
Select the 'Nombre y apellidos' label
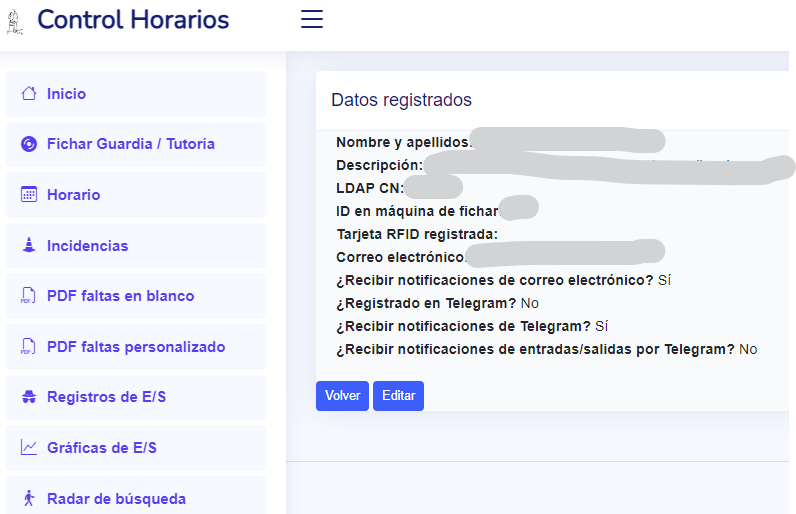[404, 142]
